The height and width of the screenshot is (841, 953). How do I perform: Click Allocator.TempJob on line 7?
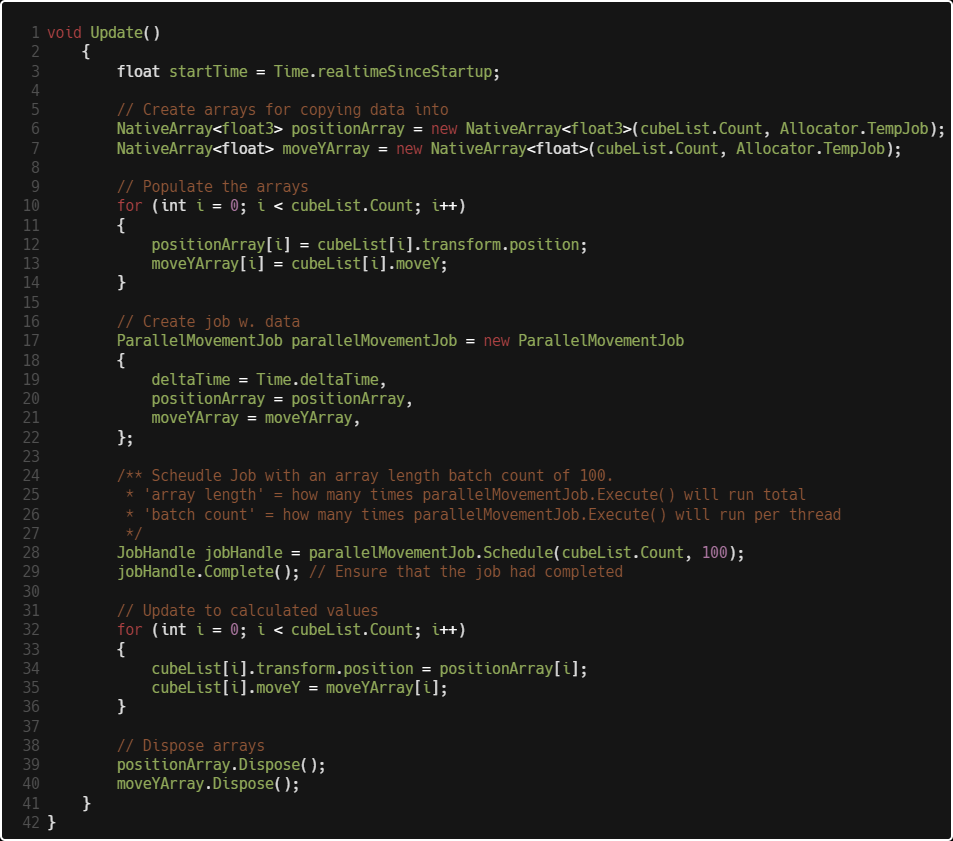click(x=810, y=149)
